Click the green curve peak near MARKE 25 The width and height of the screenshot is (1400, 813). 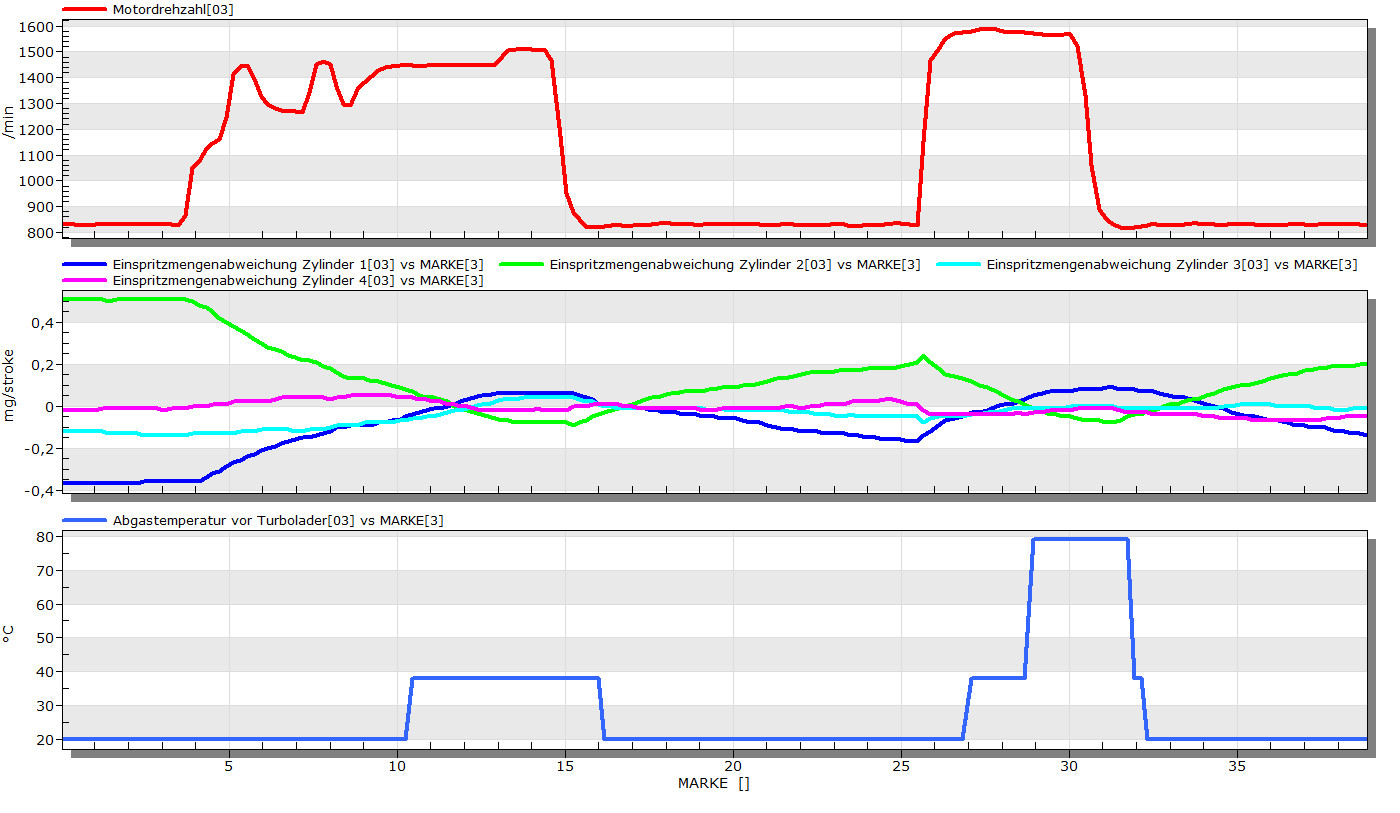(x=923, y=356)
